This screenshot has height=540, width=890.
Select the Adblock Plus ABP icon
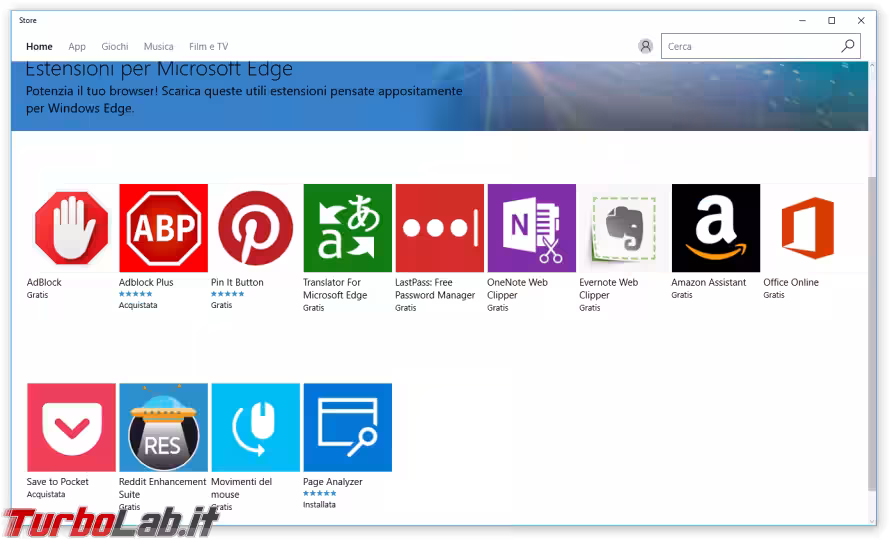point(163,228)
